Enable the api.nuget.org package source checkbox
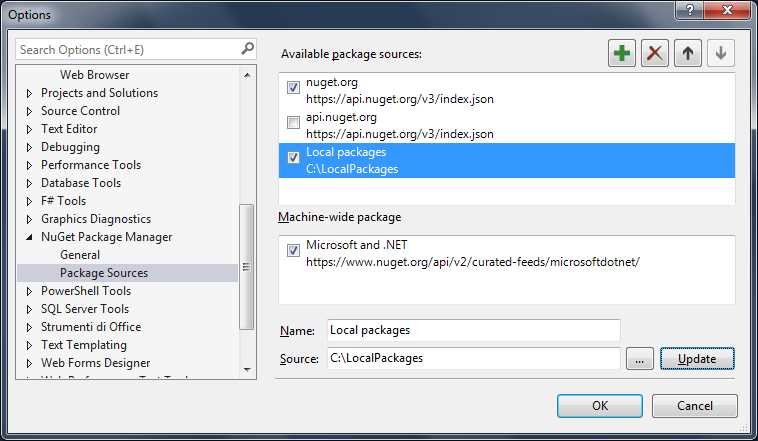Viewport: 758px width, 441px height. 293,122
